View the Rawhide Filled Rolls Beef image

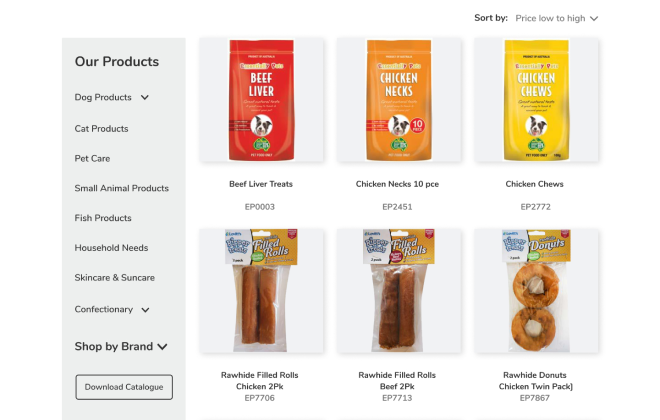click(x=399, y=291)
